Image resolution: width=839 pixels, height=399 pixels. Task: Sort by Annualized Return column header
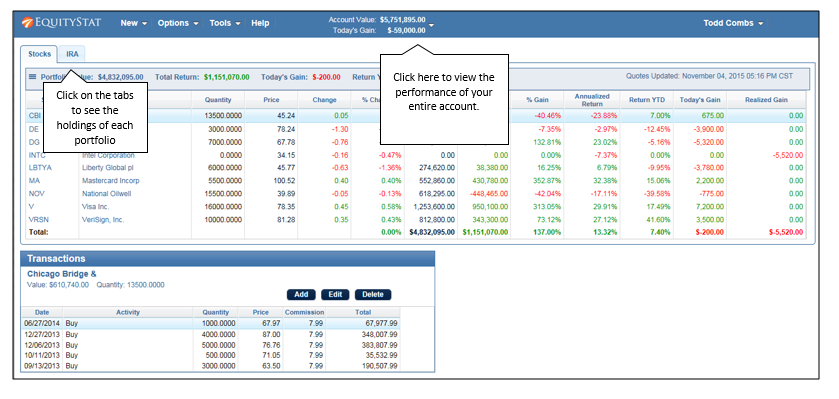tap(592, 99)
